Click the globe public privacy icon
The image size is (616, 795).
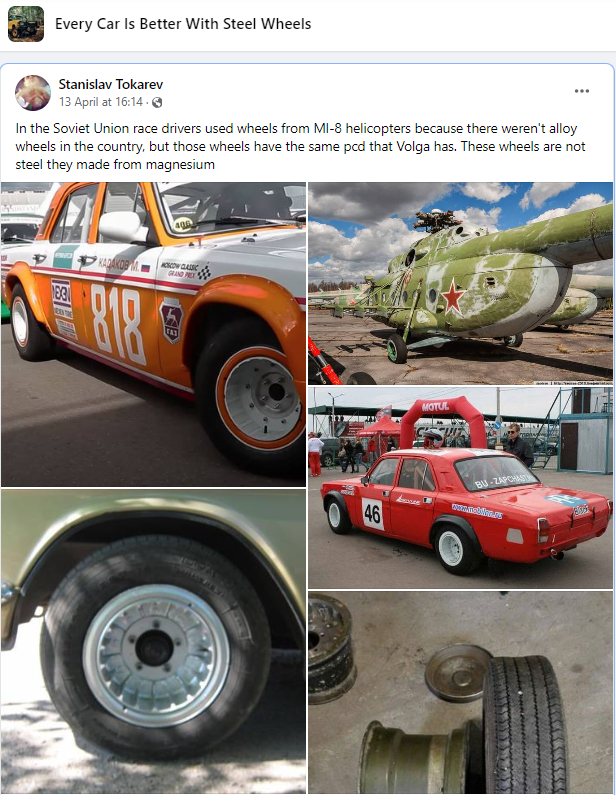157,102
